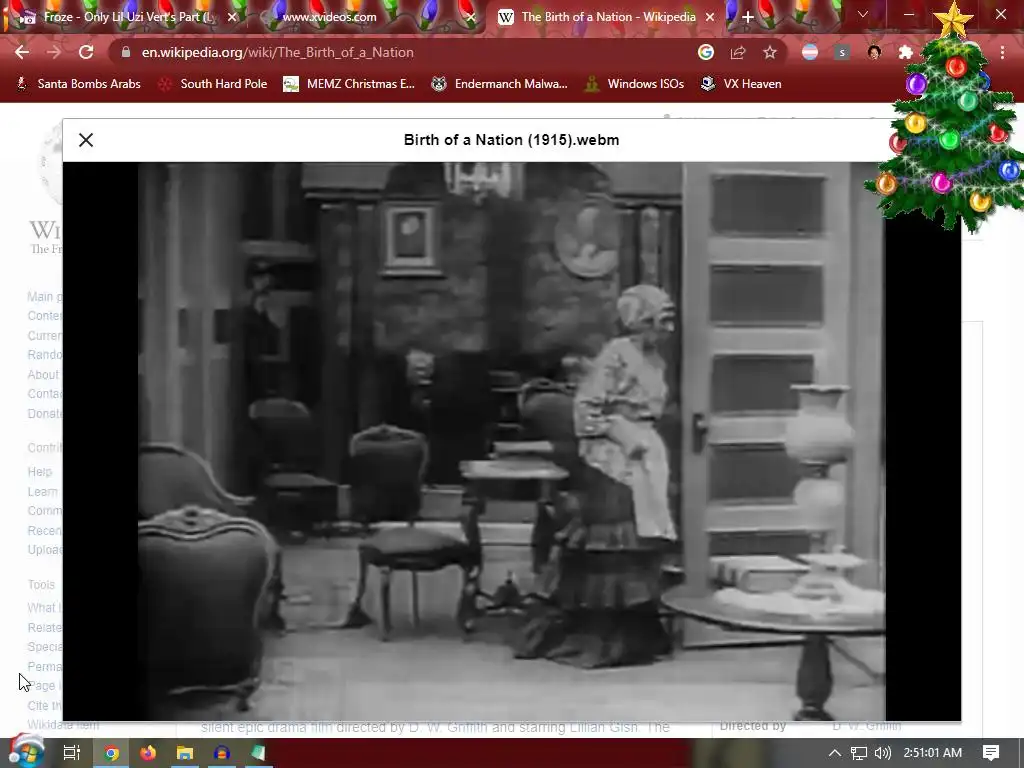Click the video frame to play
Image resolution: width=1024 pixels, height=768 pixels.
511,441
